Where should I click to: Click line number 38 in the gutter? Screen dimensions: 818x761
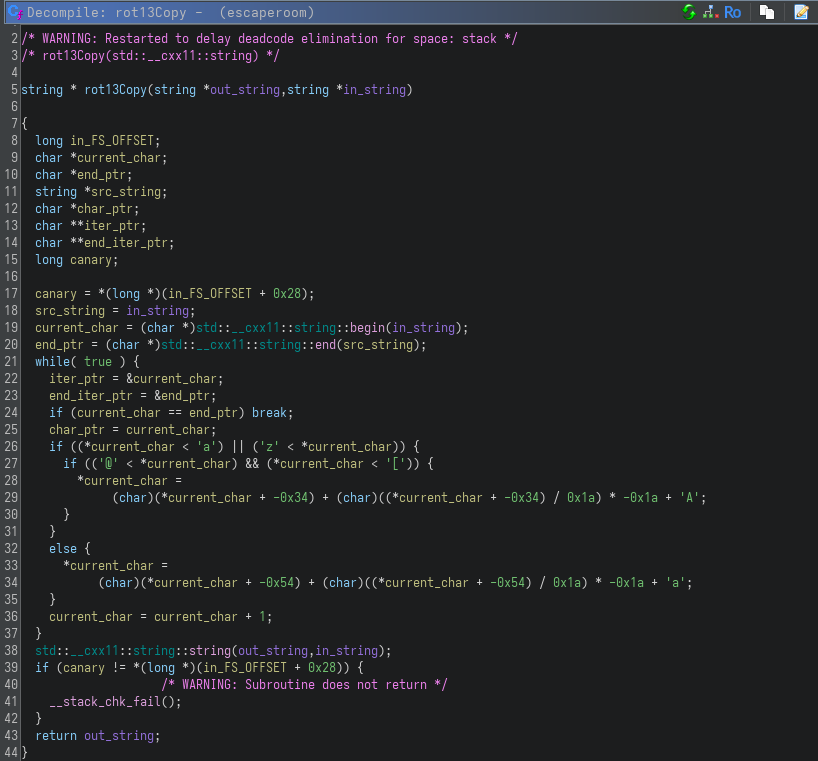click(x=11, y=651)
